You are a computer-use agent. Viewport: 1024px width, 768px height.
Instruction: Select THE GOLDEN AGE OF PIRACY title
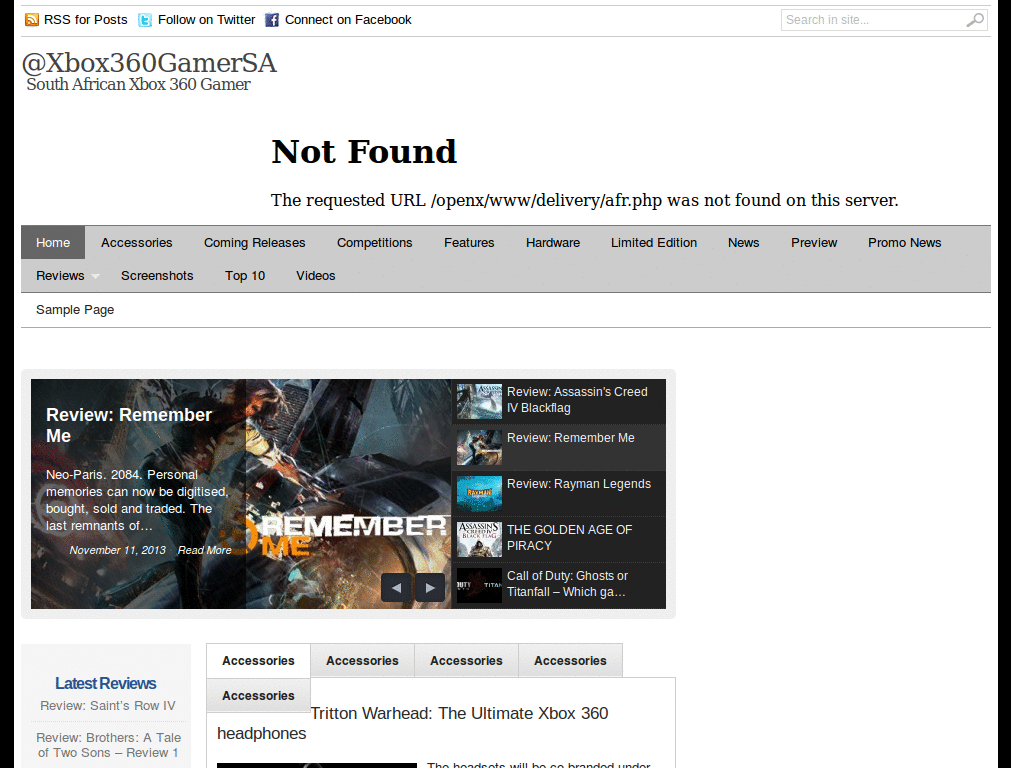point(569,537)
